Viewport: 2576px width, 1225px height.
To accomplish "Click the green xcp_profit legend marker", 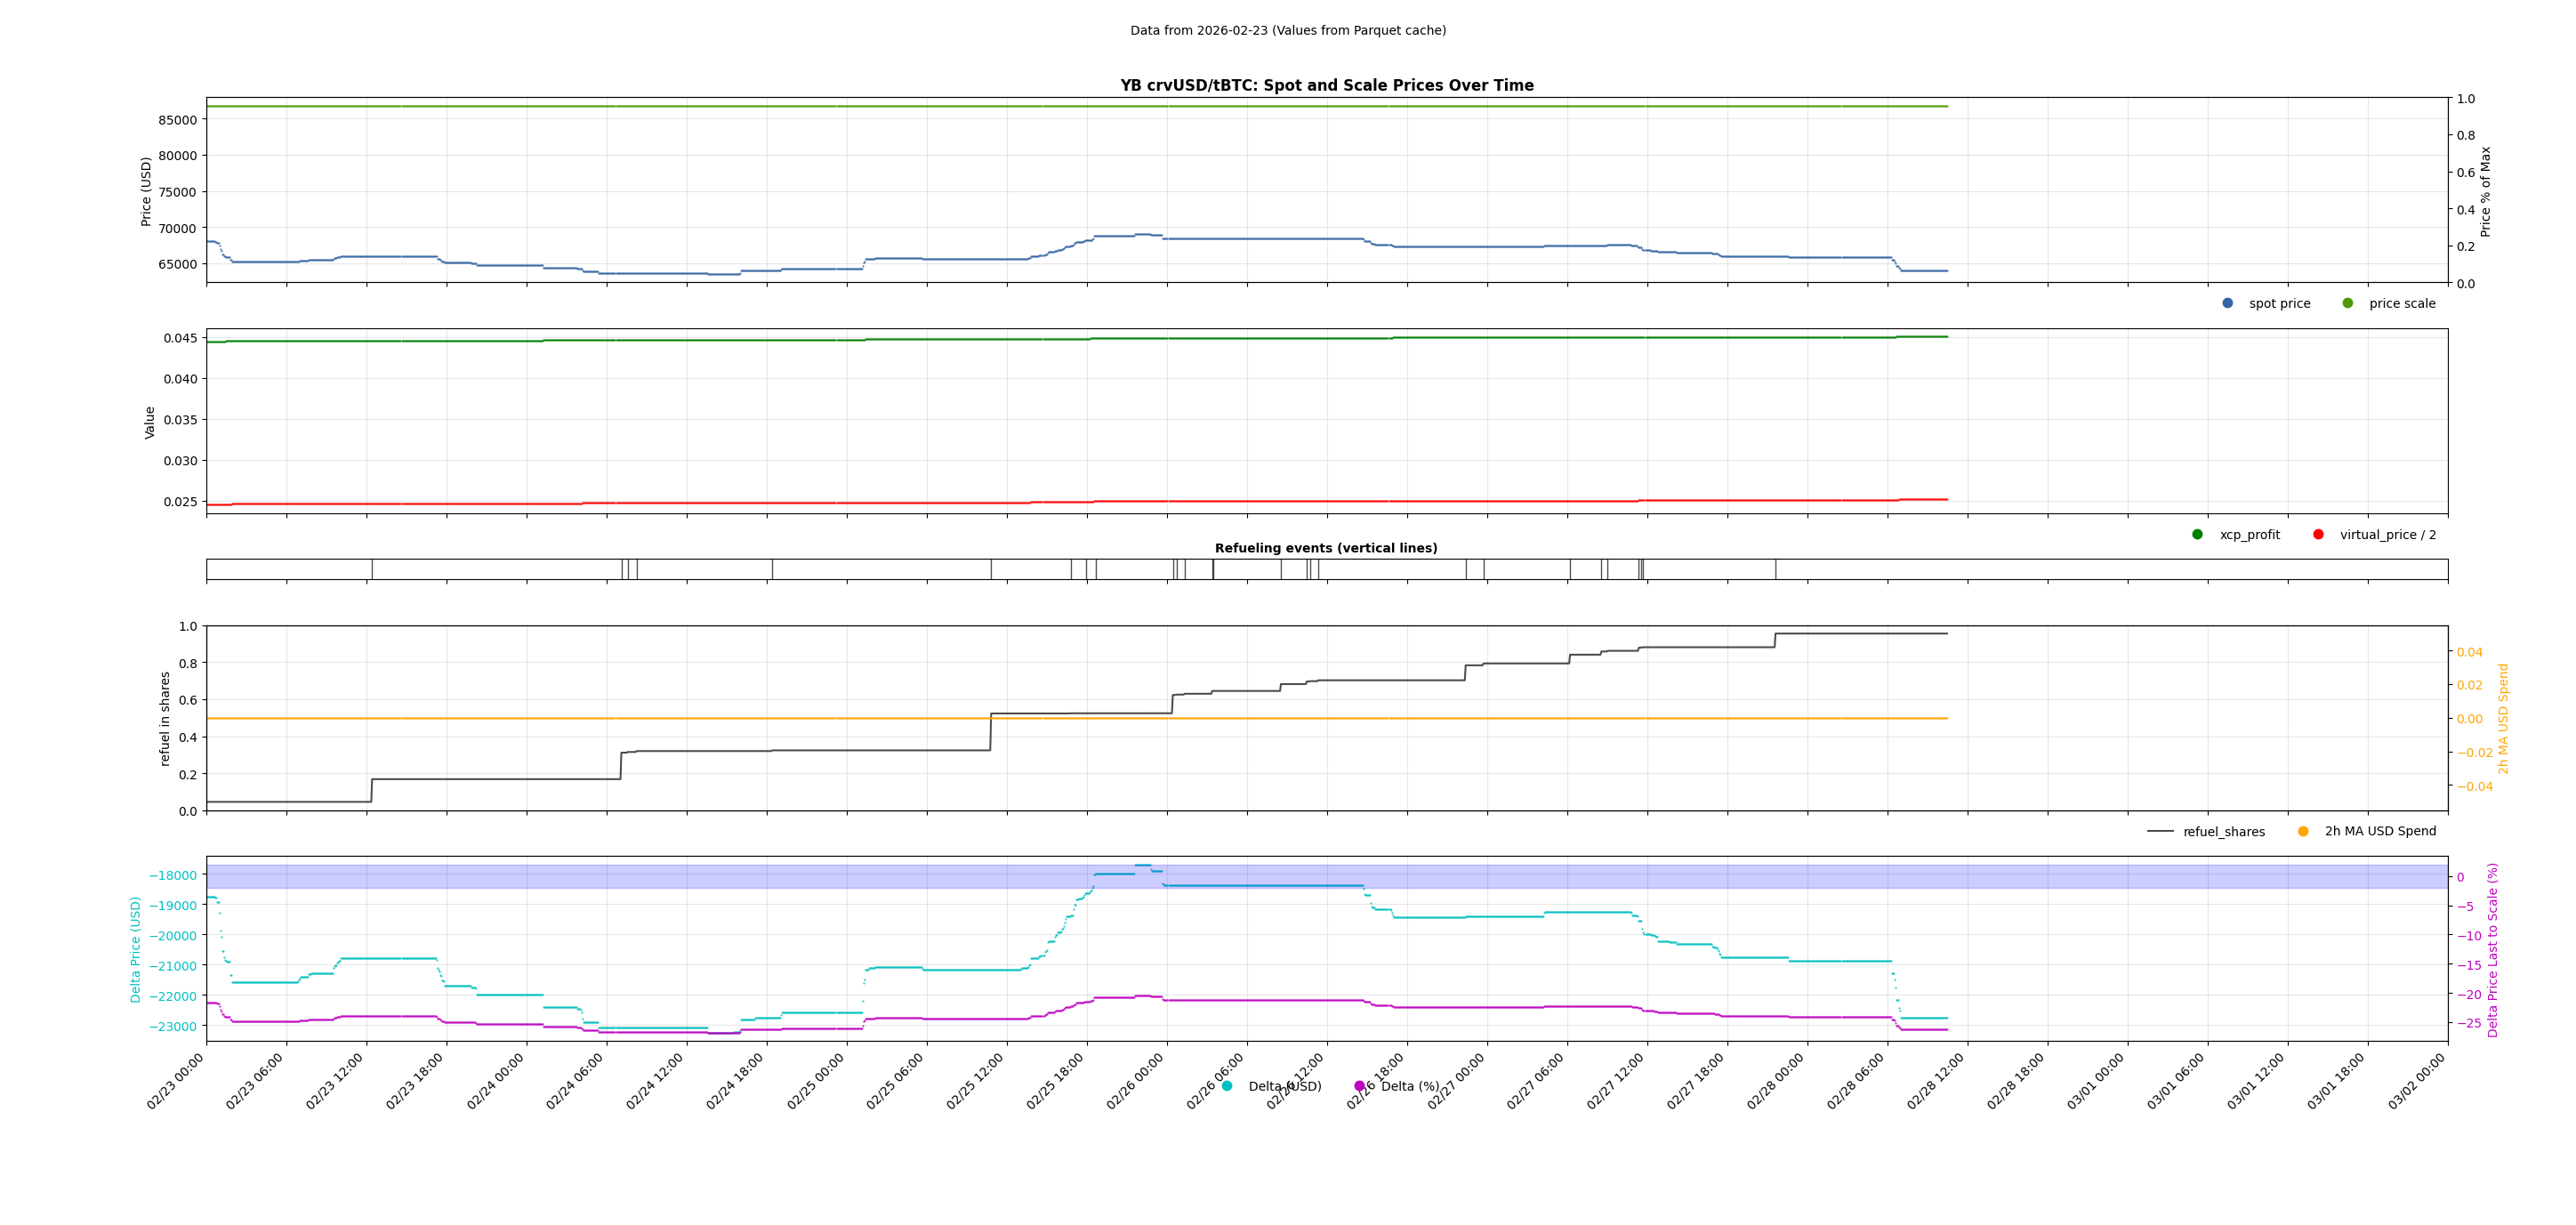I will [x=2197, y=534].
